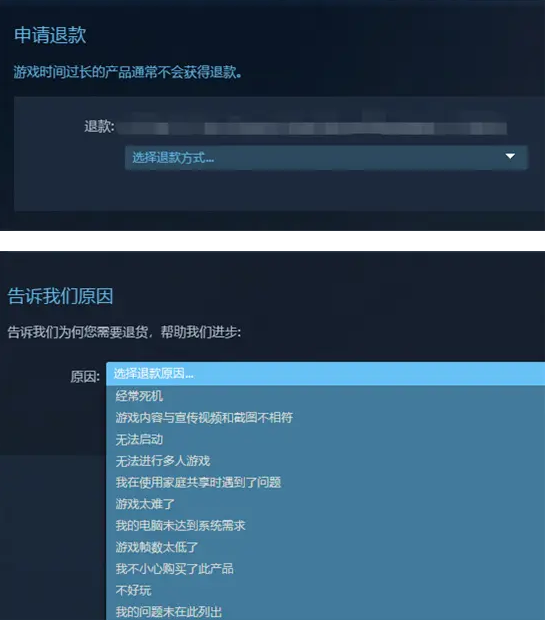Image resolution: width=545 pixels, height=620 pixels.
Task: Open the 选择退款原因 reason dropdown
Action: tap(325, 374)
